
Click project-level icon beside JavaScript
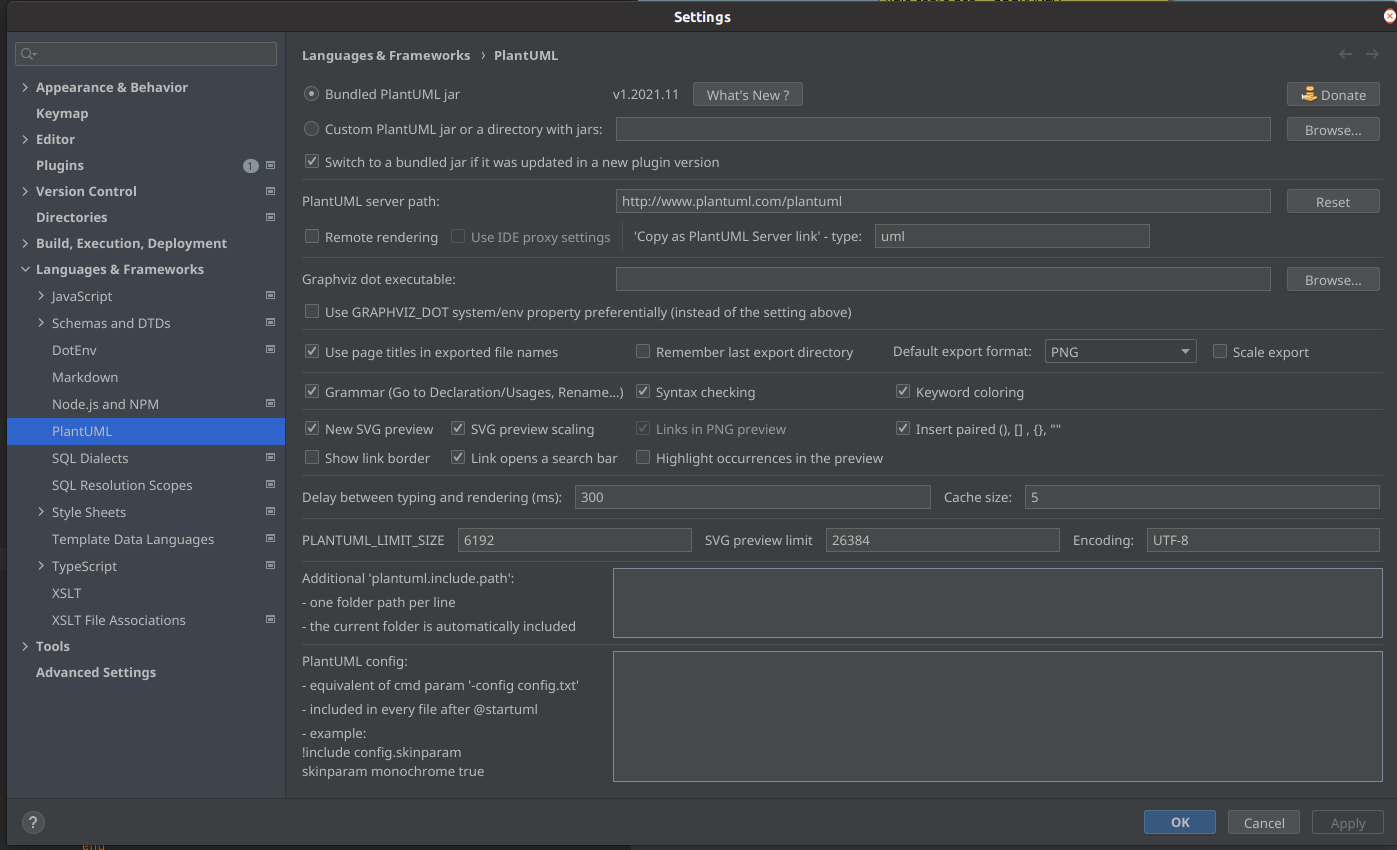click(x=270, y=296)
